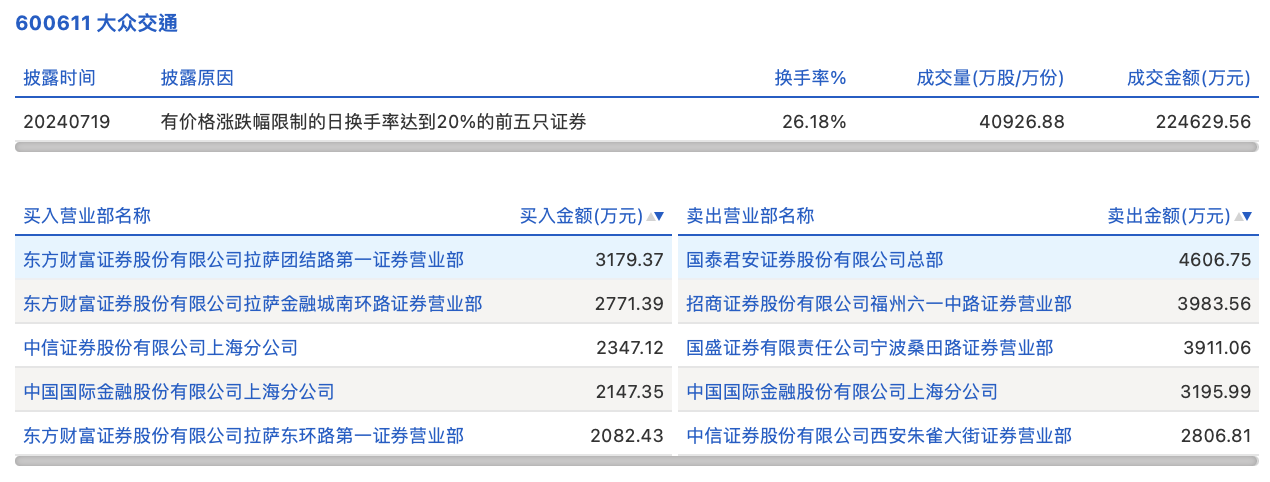Open 国泰君安证券股份有限公司总部
Viewport: 1270px width, 482px height.
pyautogui.click(x=814, y=260)
